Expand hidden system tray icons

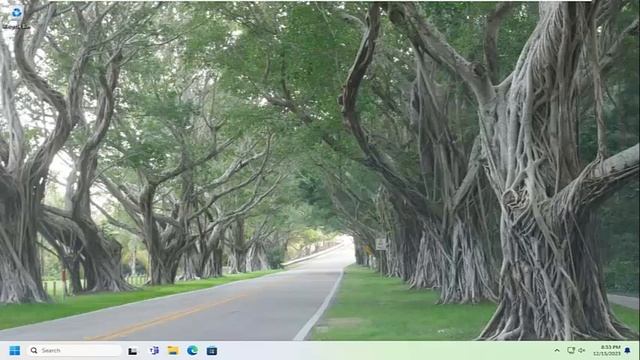pos(557,351)
